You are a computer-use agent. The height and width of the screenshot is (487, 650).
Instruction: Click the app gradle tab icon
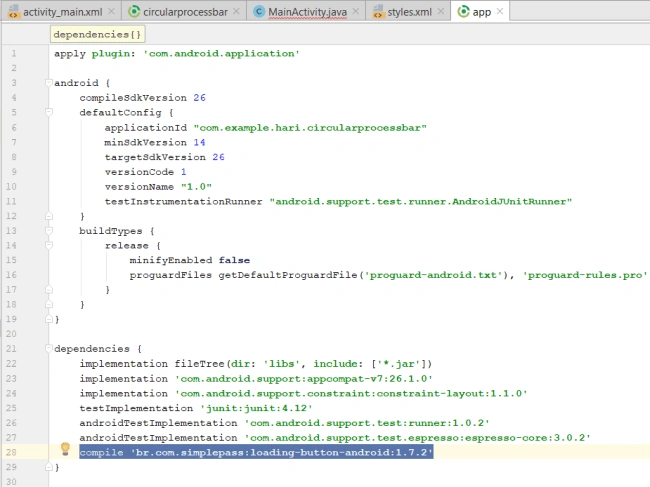pos(463,12)
